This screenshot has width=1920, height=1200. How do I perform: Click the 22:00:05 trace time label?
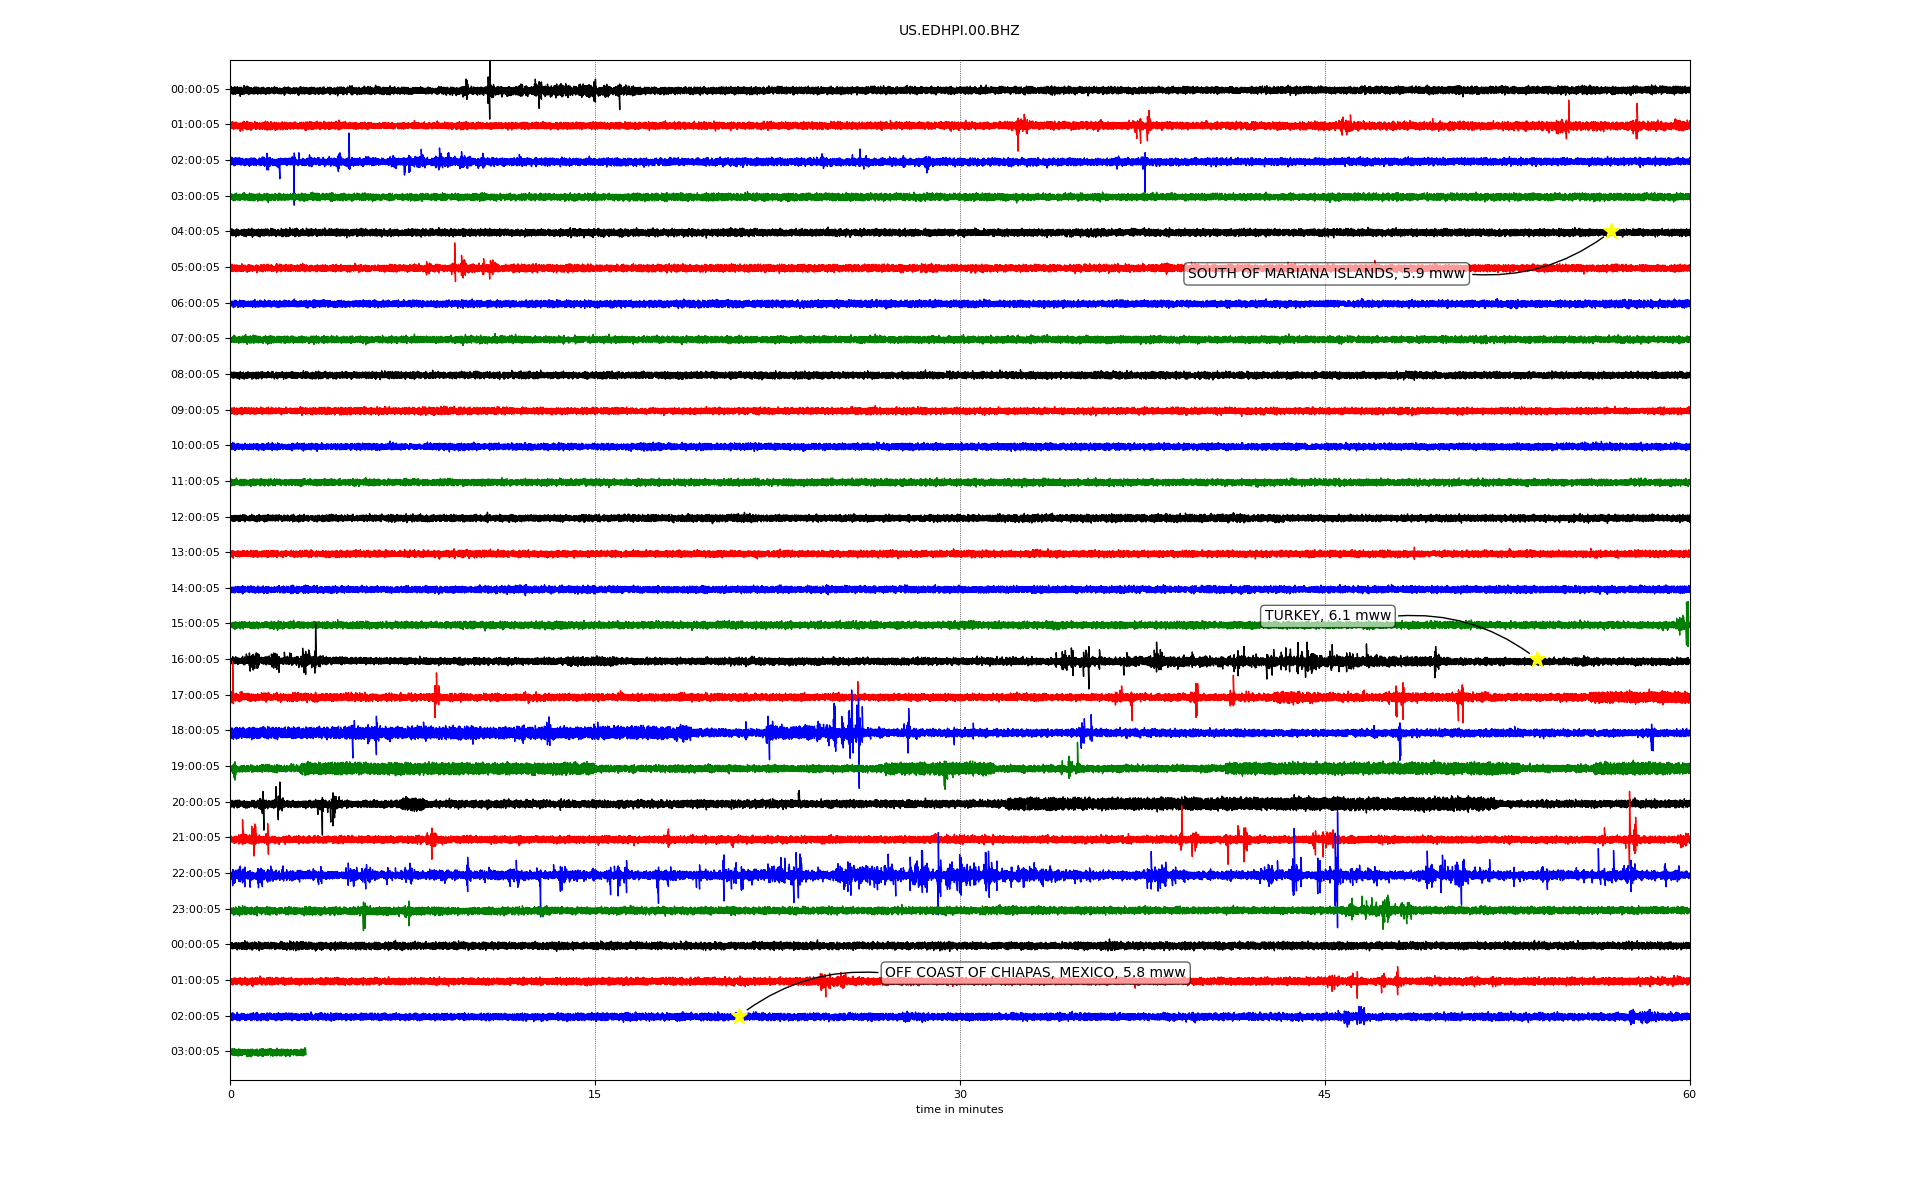point(195,874)
